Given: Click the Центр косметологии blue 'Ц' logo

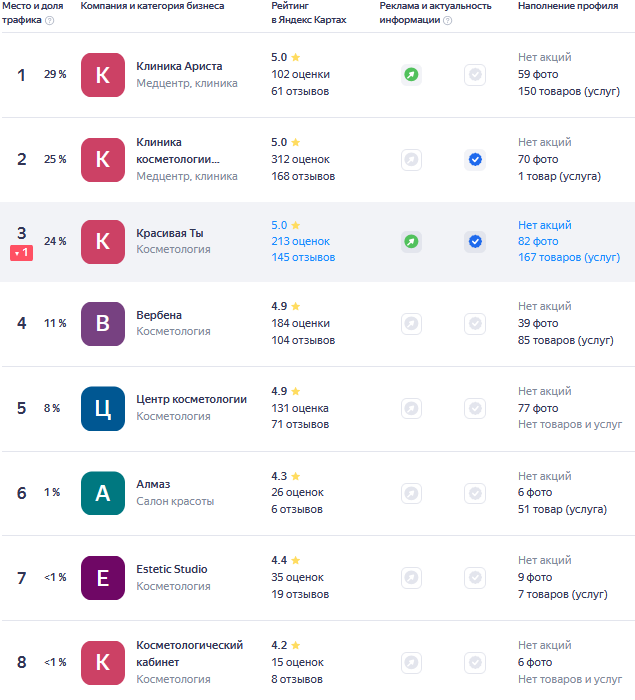Looking at the screenshot, I should coord(103,408).
